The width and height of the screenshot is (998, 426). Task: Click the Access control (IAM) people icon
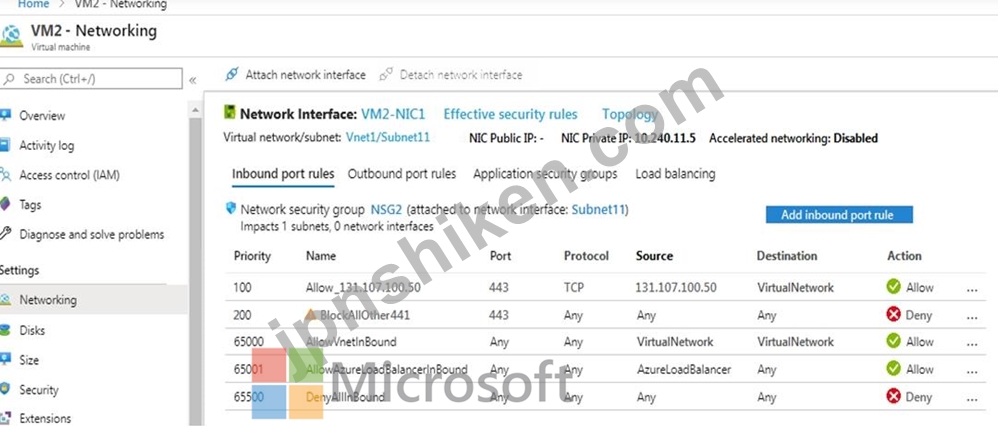pyautogui.click(x=6, y=174)
